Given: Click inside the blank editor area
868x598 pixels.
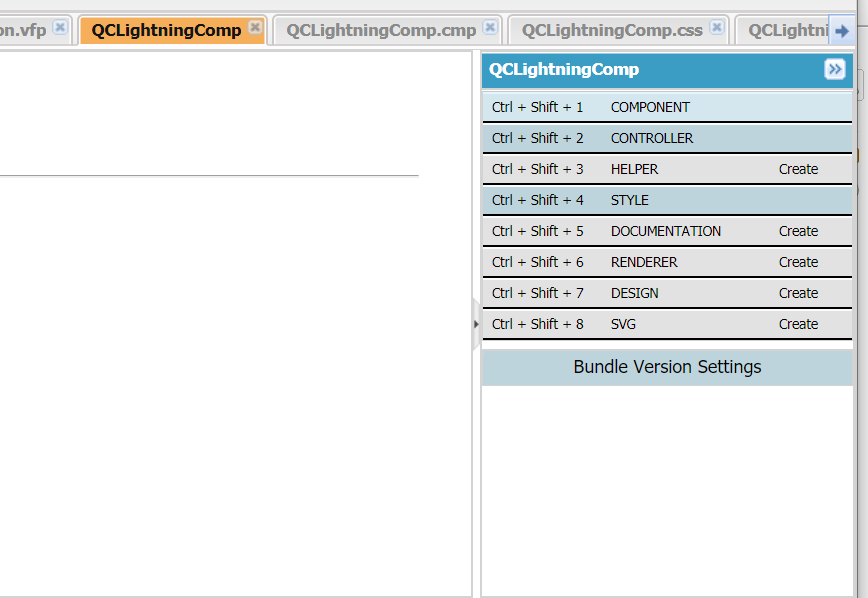Looking at the screenshot, I should point(235,380).
